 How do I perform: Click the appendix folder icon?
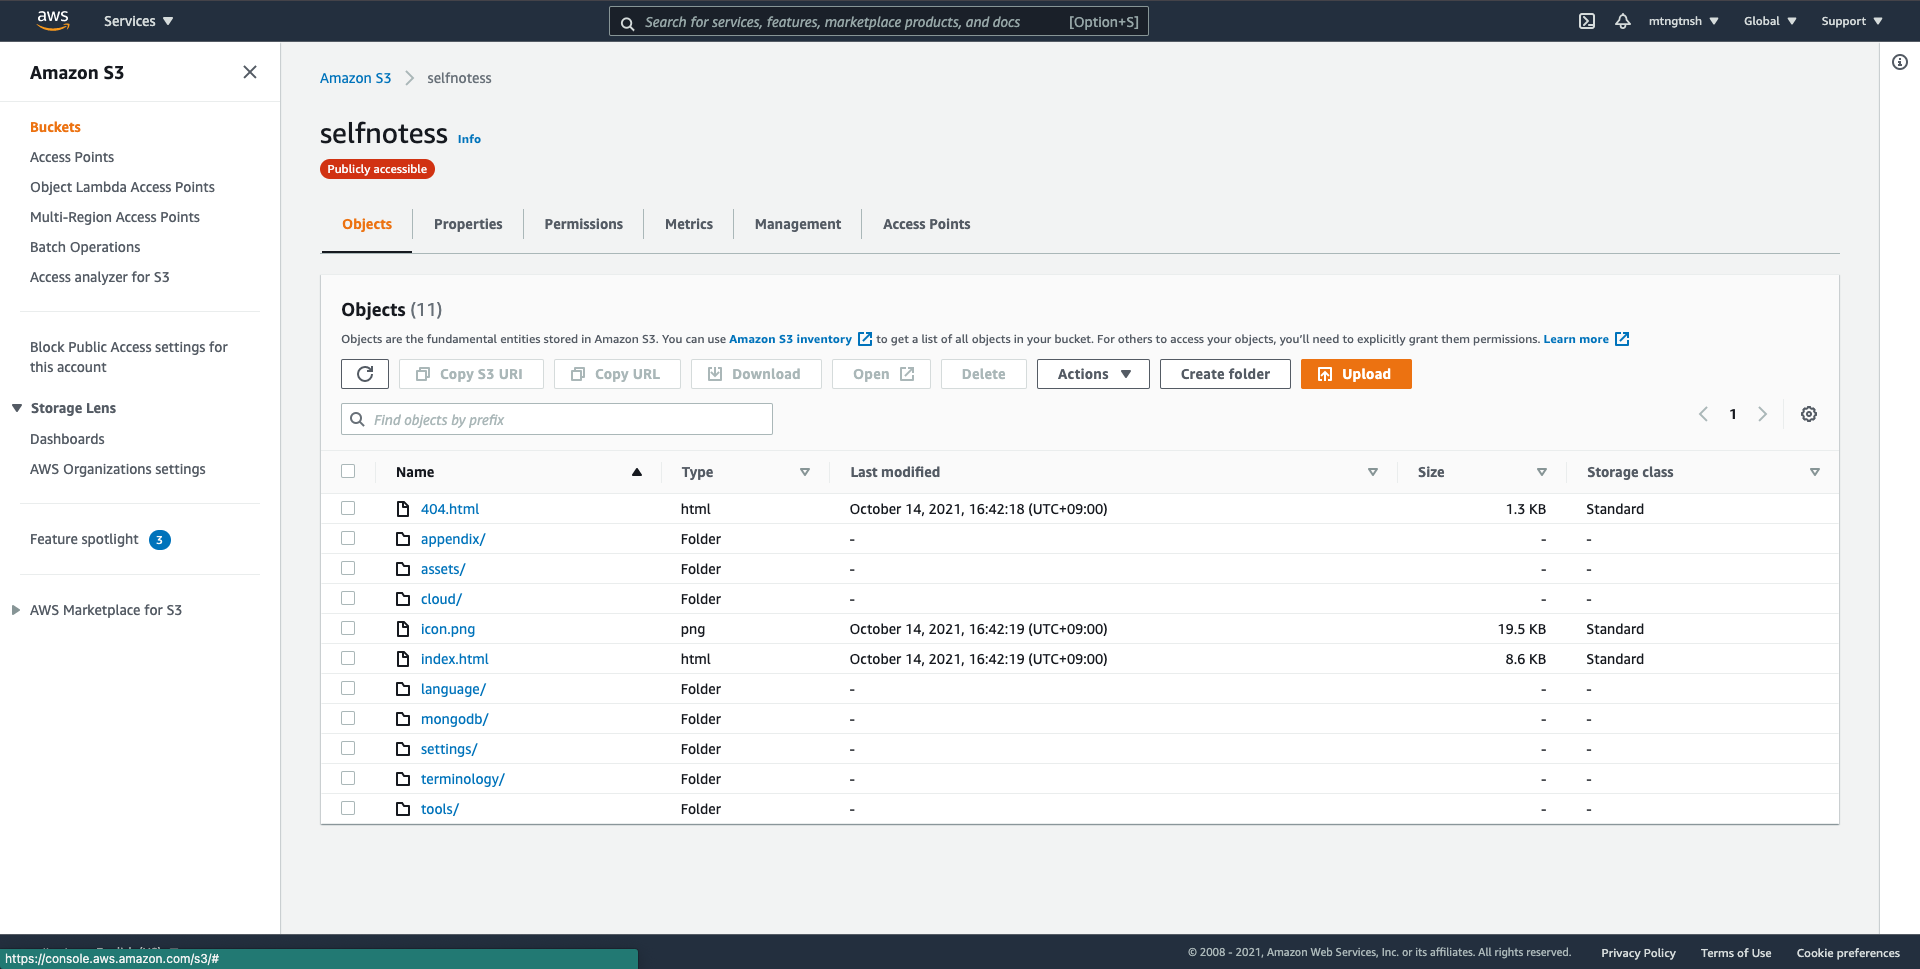point(403,539)
